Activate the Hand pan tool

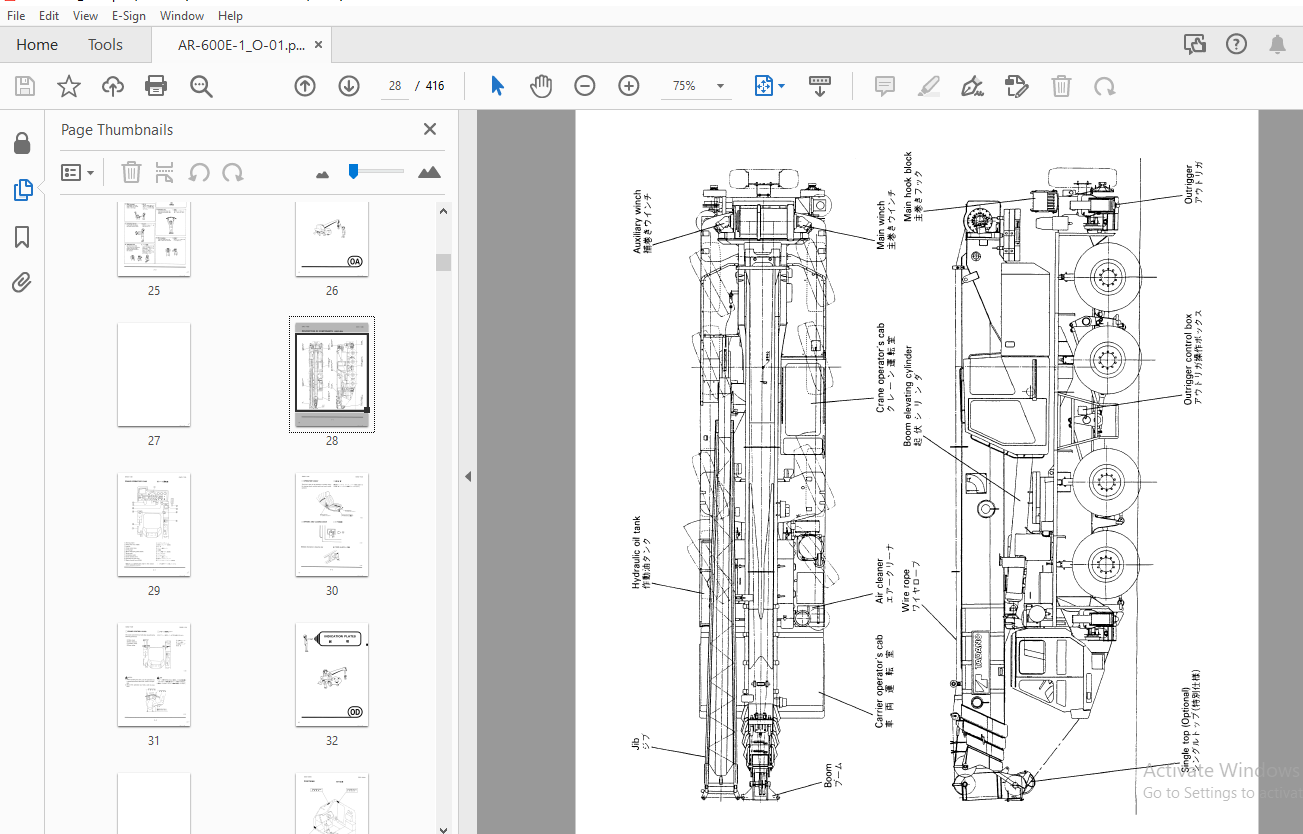coord(541,86)
